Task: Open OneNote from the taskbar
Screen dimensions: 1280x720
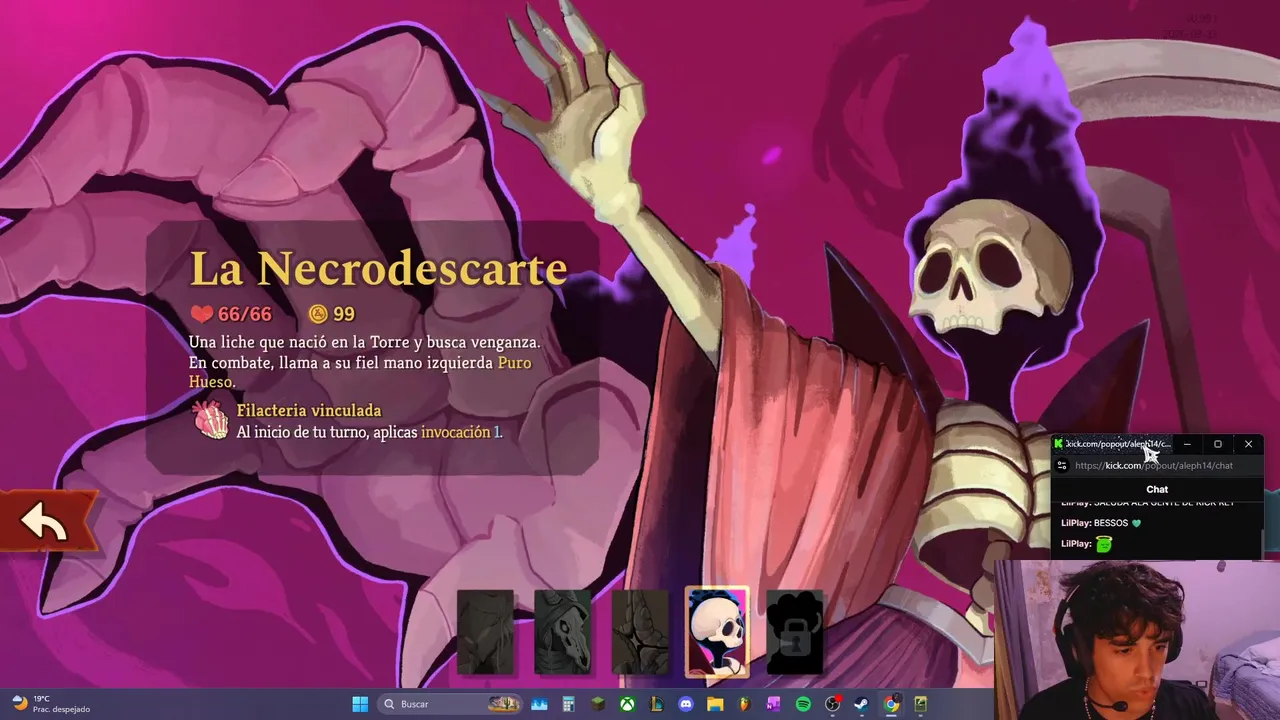Action: click(x=774, y=704)
